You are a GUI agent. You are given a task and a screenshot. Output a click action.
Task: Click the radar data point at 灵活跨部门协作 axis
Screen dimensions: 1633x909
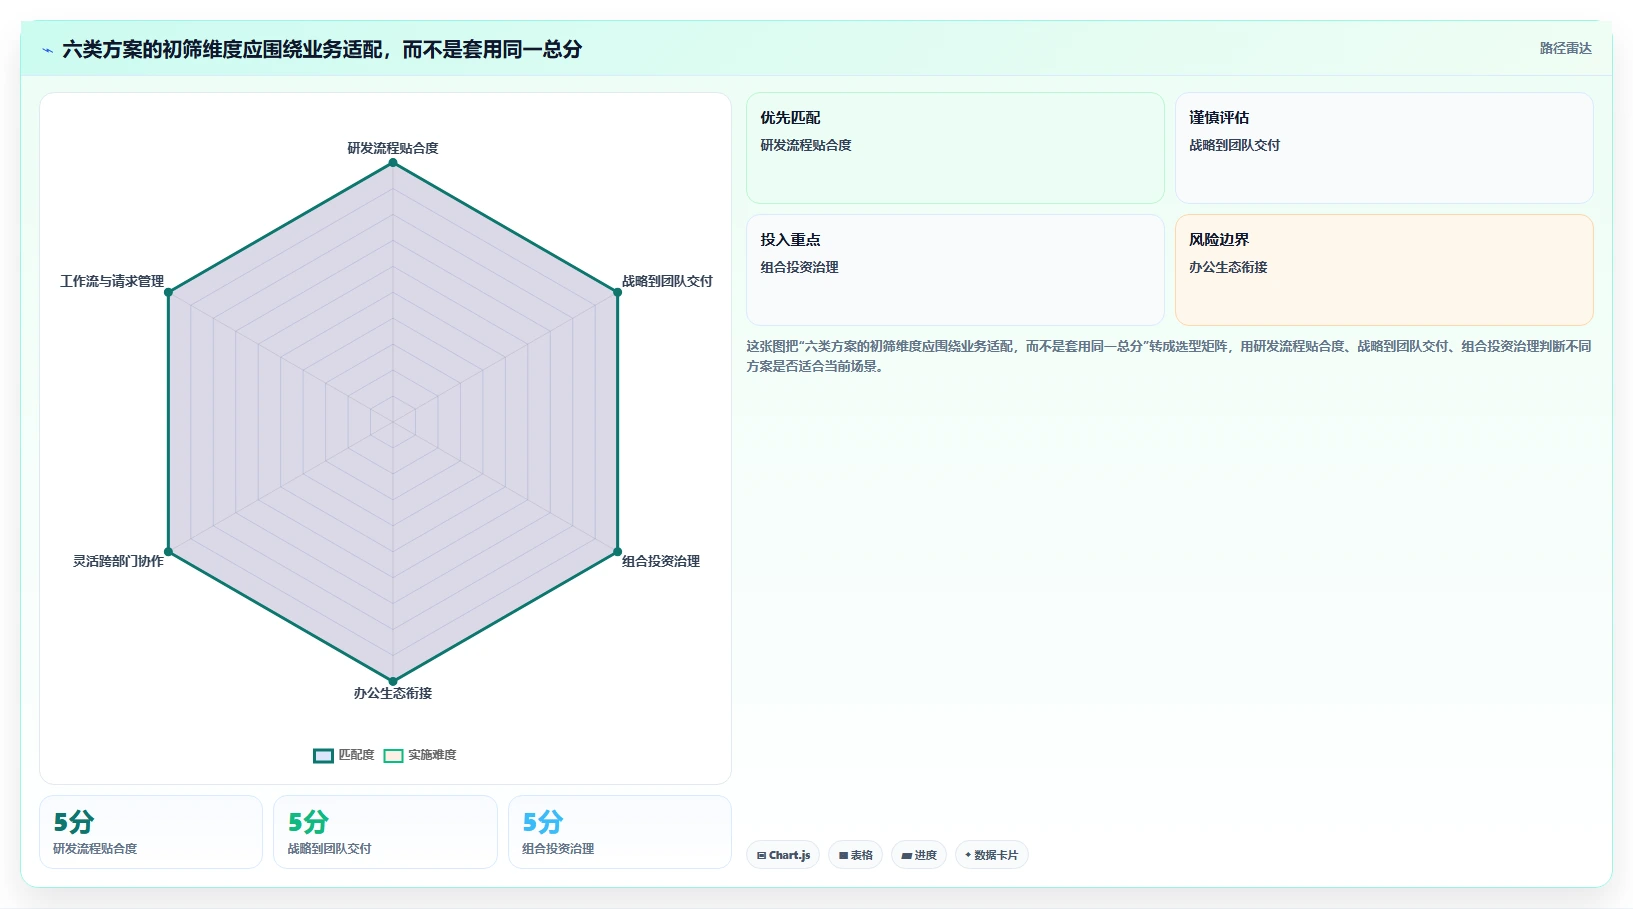168,552
